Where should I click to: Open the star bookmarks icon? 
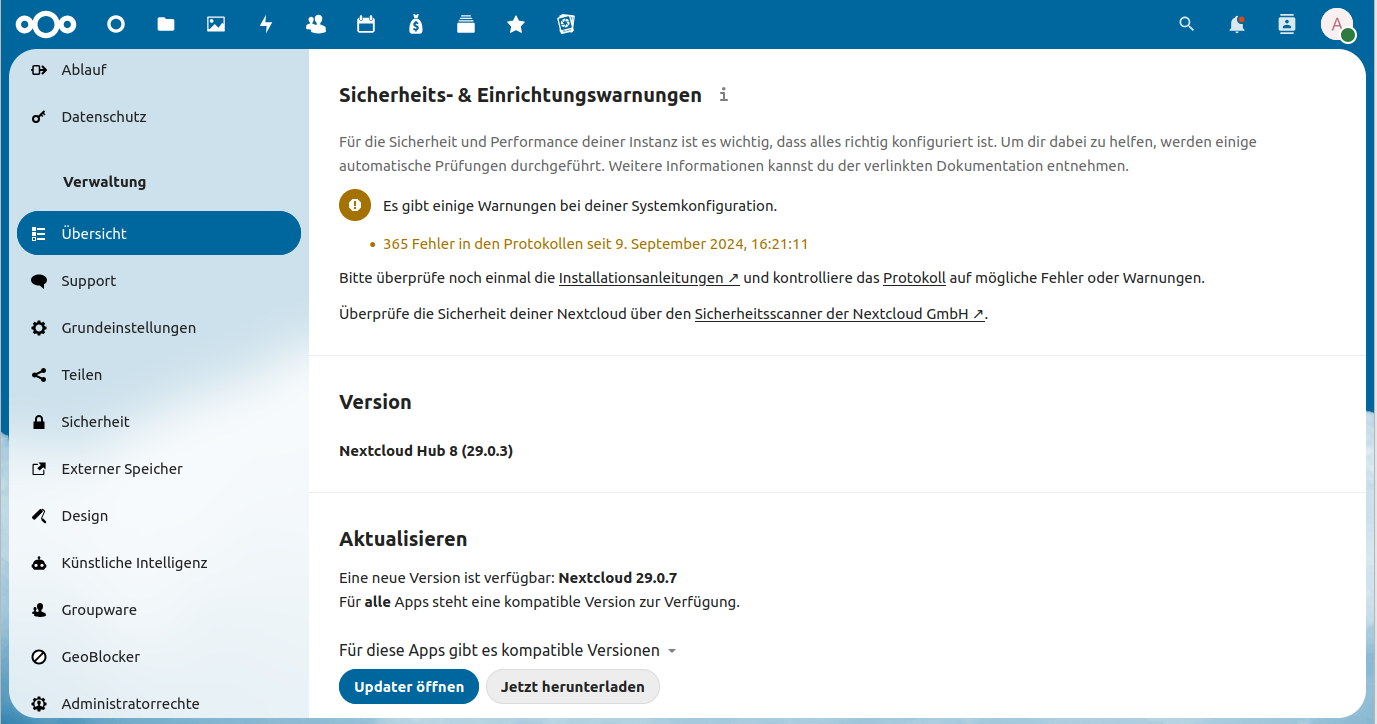516,24
